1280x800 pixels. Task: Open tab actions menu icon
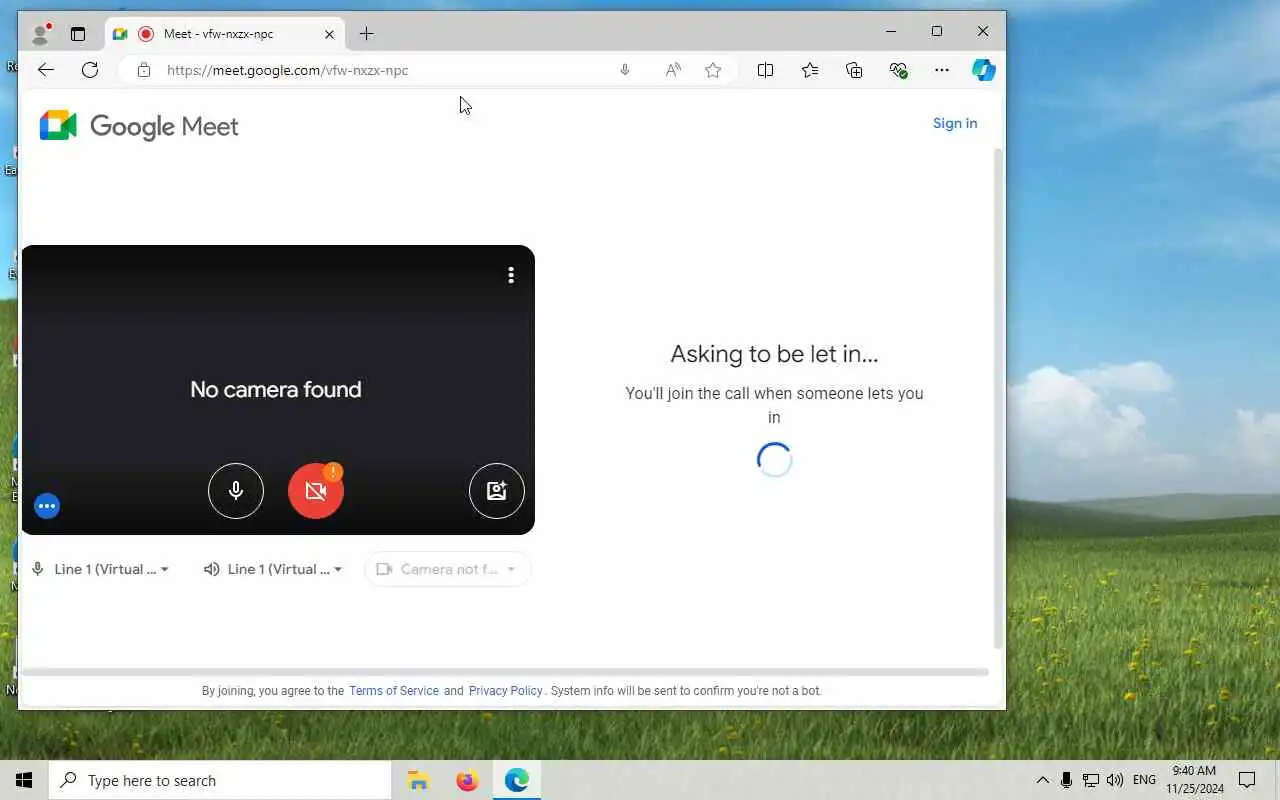click(78, 34)
